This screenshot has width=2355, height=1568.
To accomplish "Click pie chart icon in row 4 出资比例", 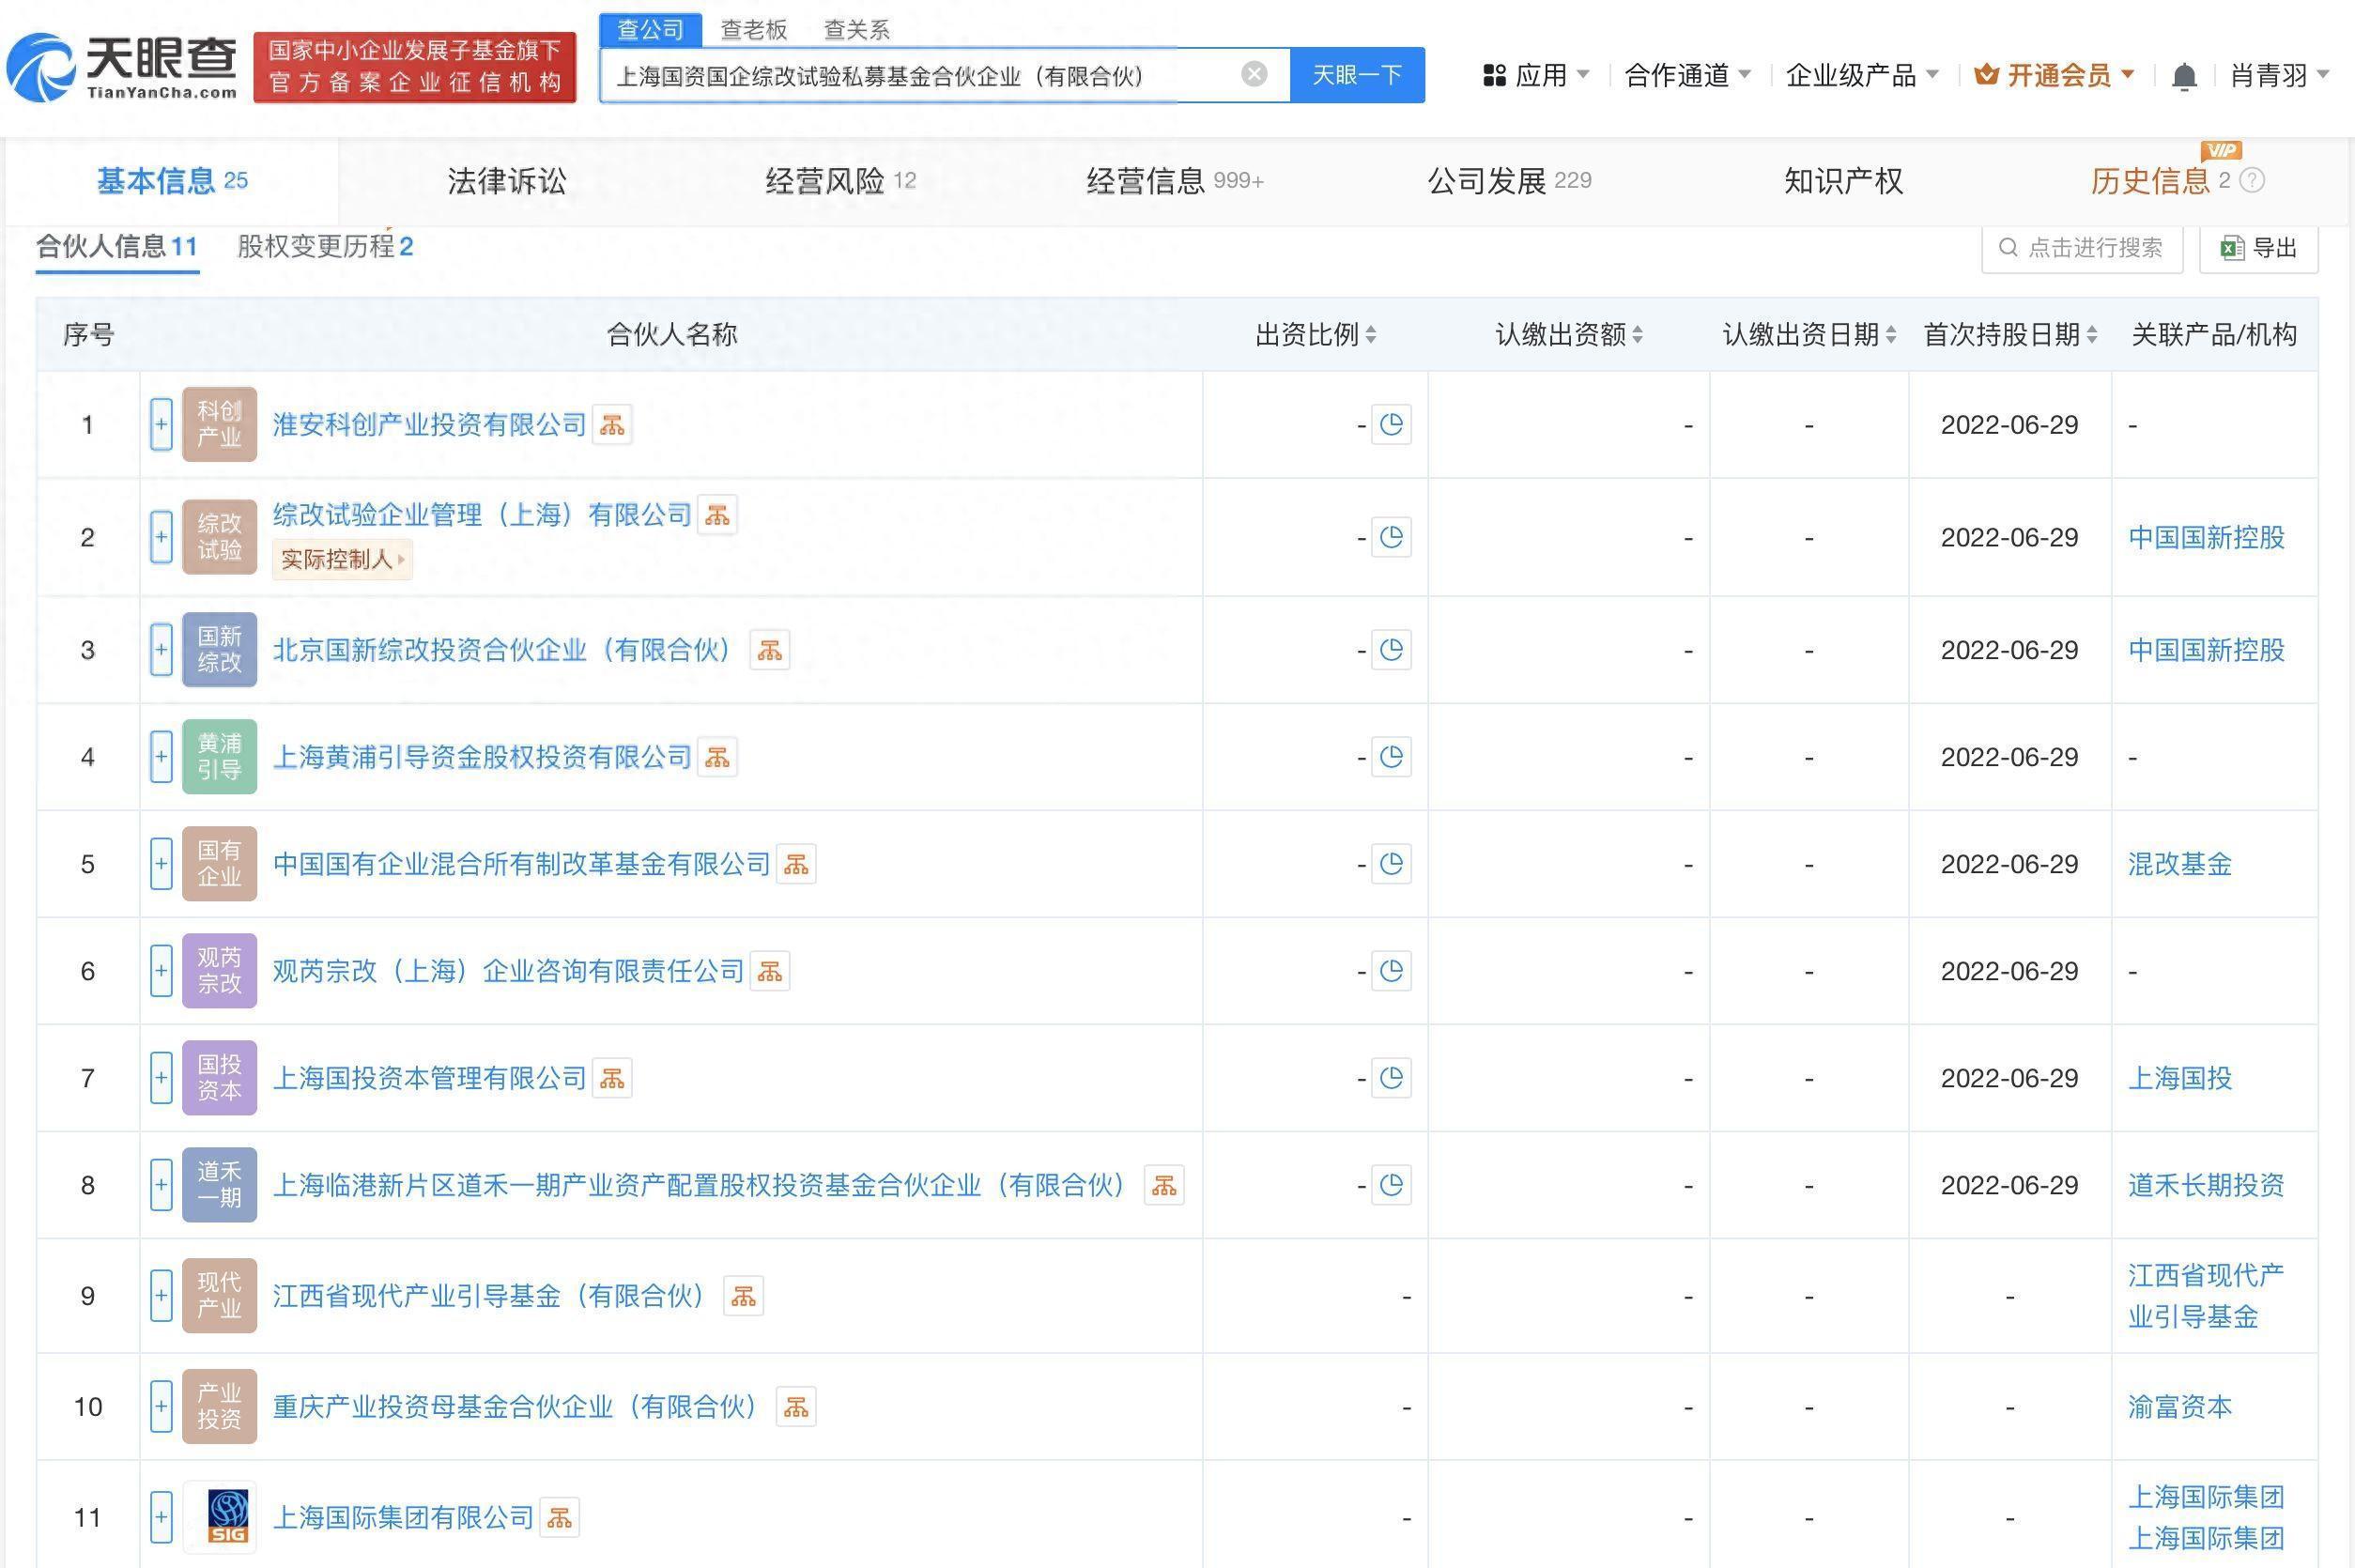I will [1391, 757].
